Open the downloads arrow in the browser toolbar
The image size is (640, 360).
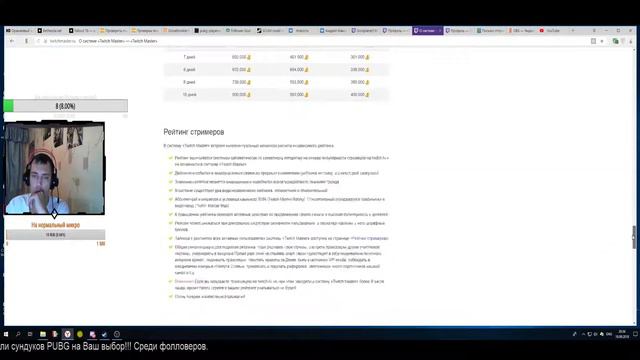point(631,41)
